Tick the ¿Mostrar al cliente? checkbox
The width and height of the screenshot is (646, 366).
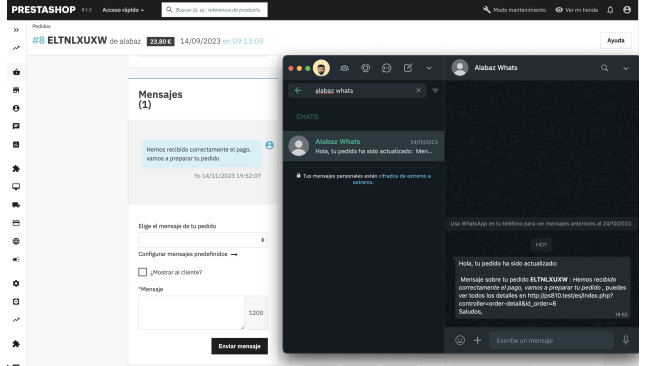click(x=143, y=272)
